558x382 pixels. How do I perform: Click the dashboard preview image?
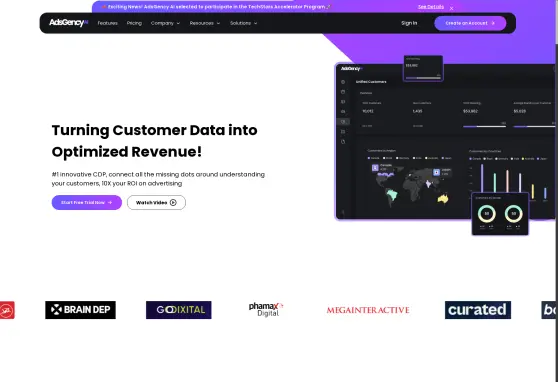(445, 141)
